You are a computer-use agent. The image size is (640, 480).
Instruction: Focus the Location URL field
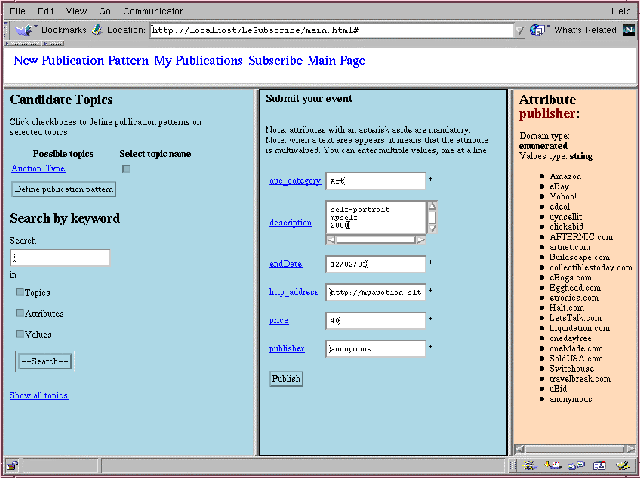tap(331, 30)
